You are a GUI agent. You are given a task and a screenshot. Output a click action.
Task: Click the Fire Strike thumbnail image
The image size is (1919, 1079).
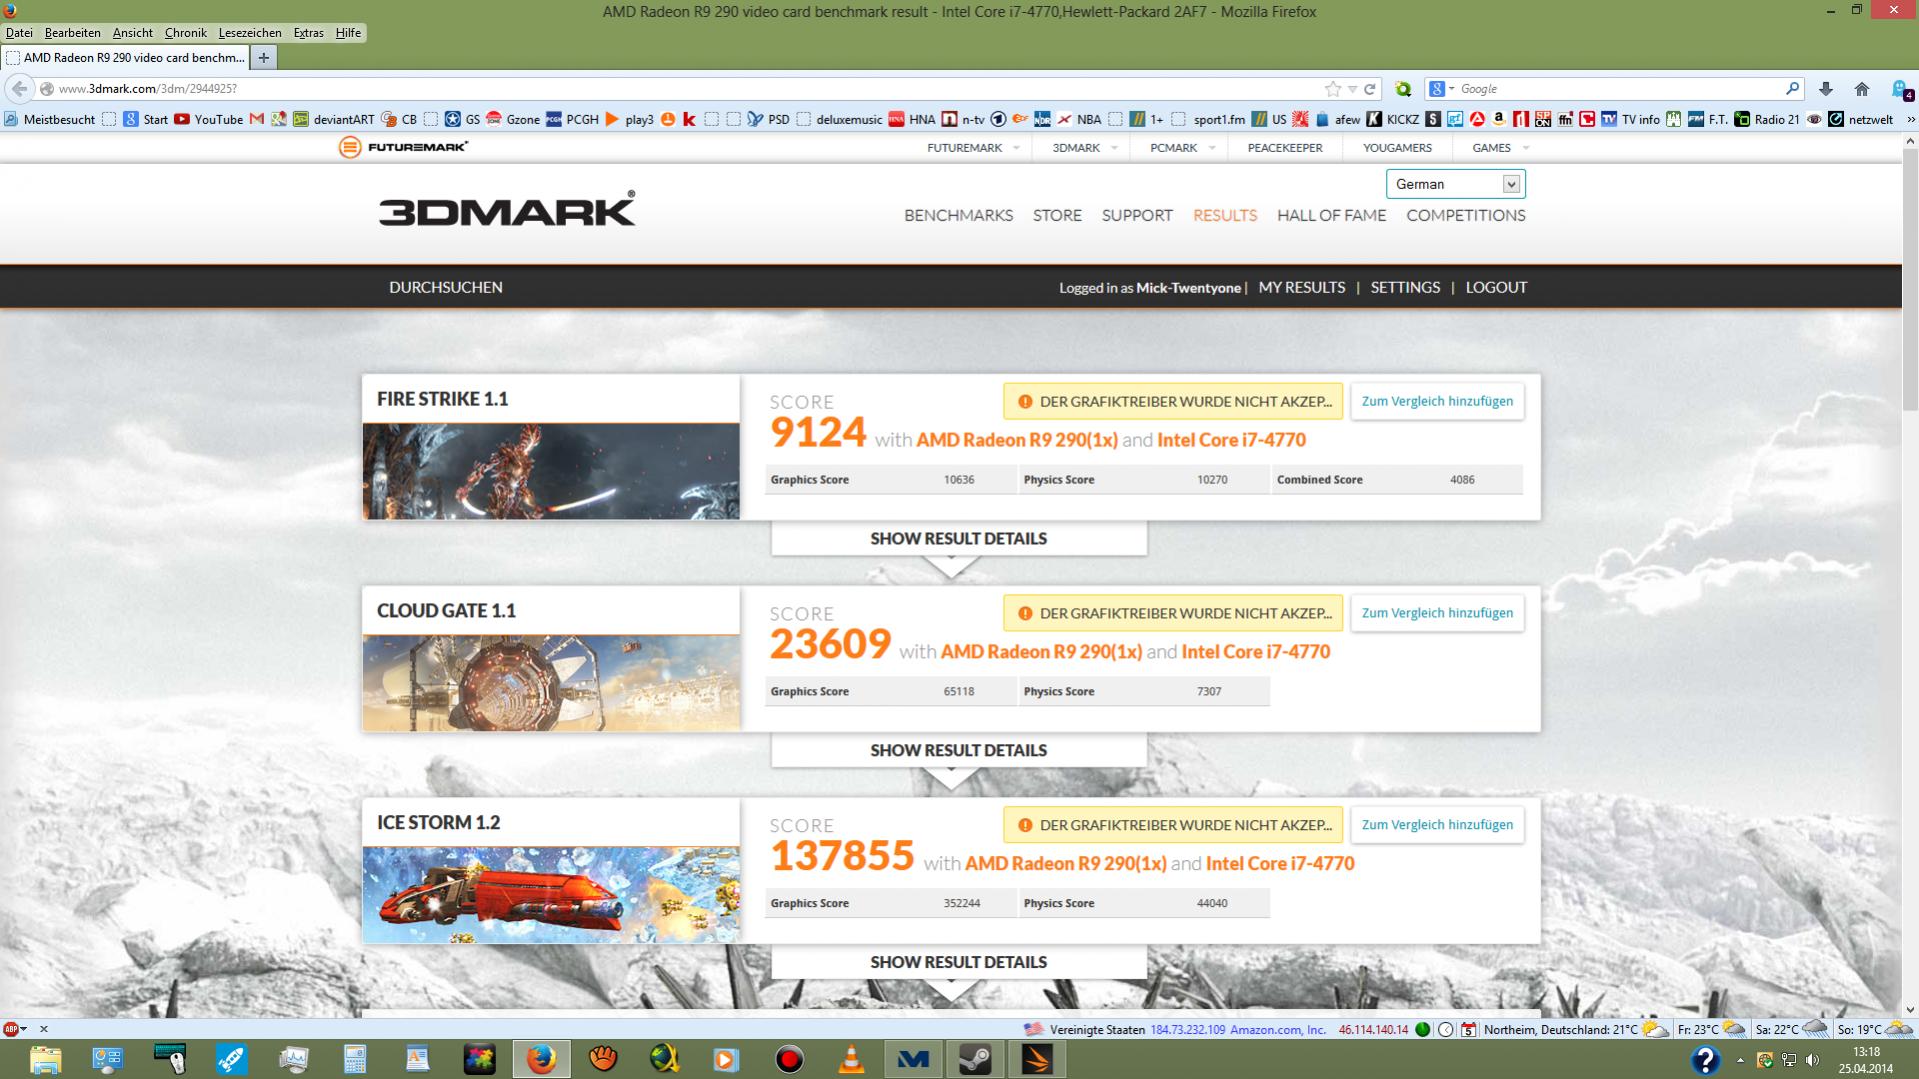tap(551, 471)
